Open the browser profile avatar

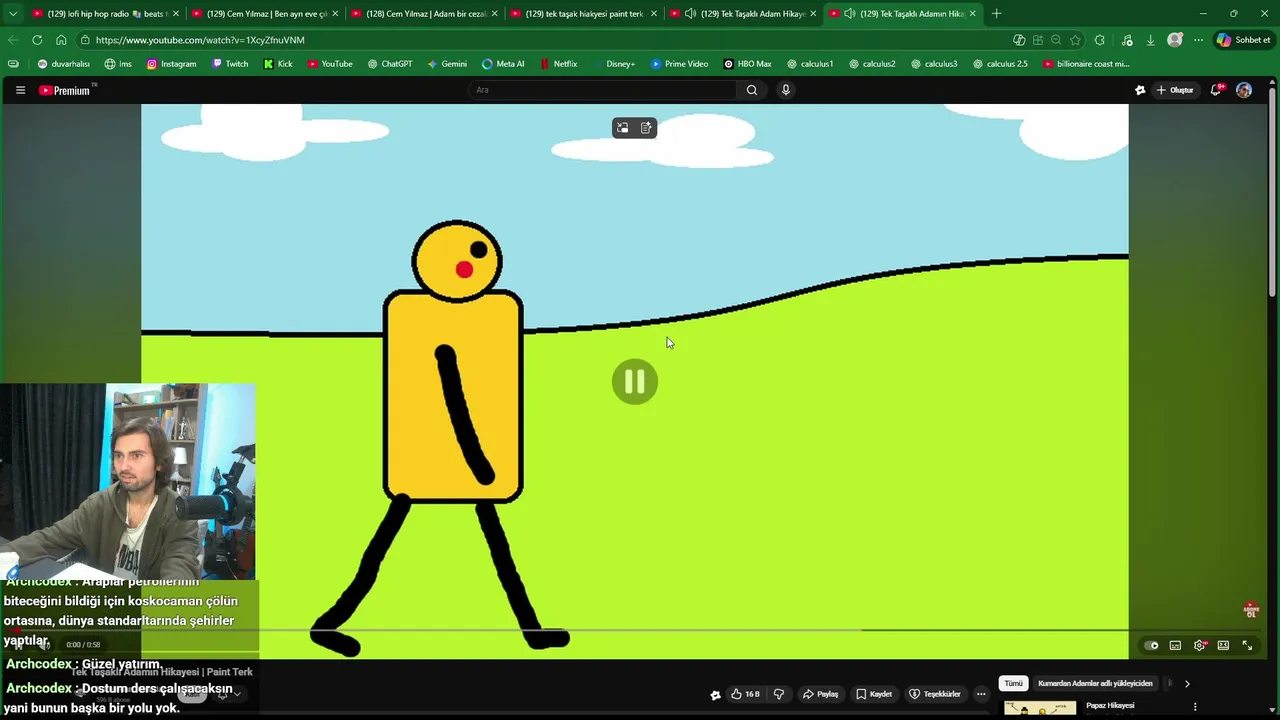coord(1175,40)
